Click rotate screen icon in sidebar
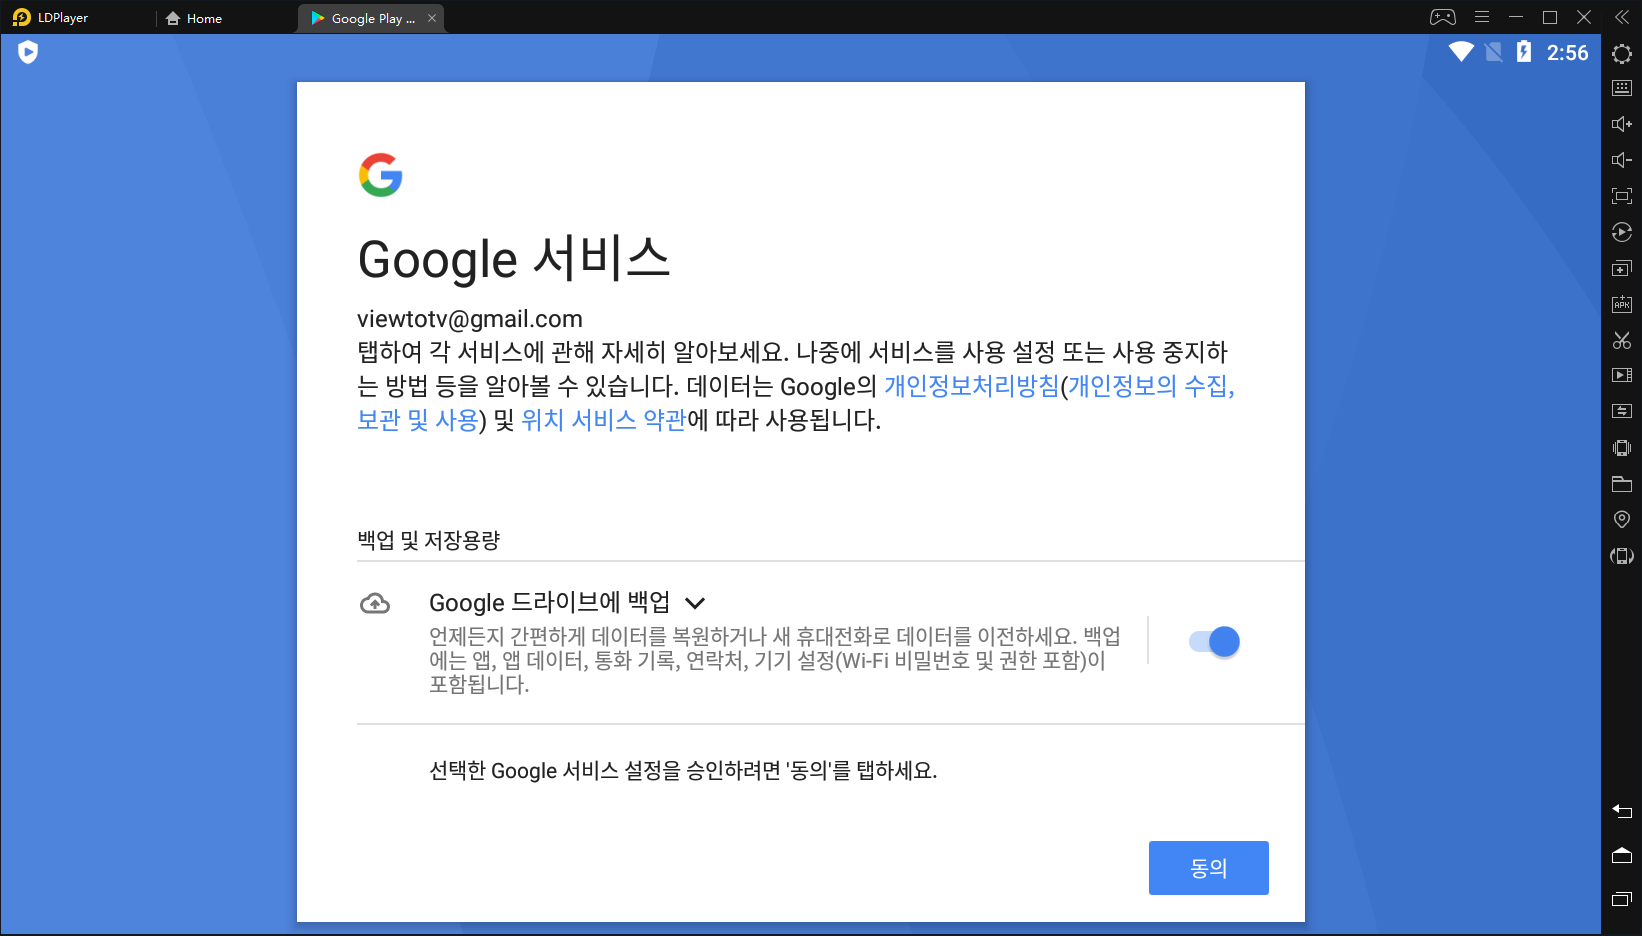The height and width of the screenshot is (936, 1642). tap(1622, 556)
